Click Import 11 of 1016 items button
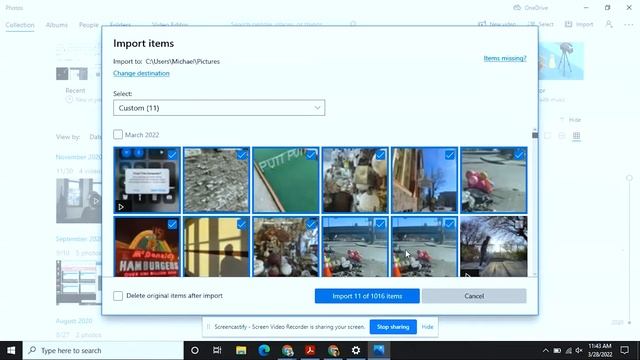 point(367,296)
